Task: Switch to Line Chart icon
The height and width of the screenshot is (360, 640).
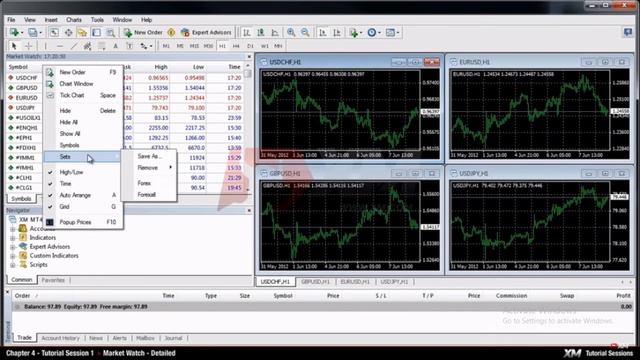Action: click(x=275, y=32)
